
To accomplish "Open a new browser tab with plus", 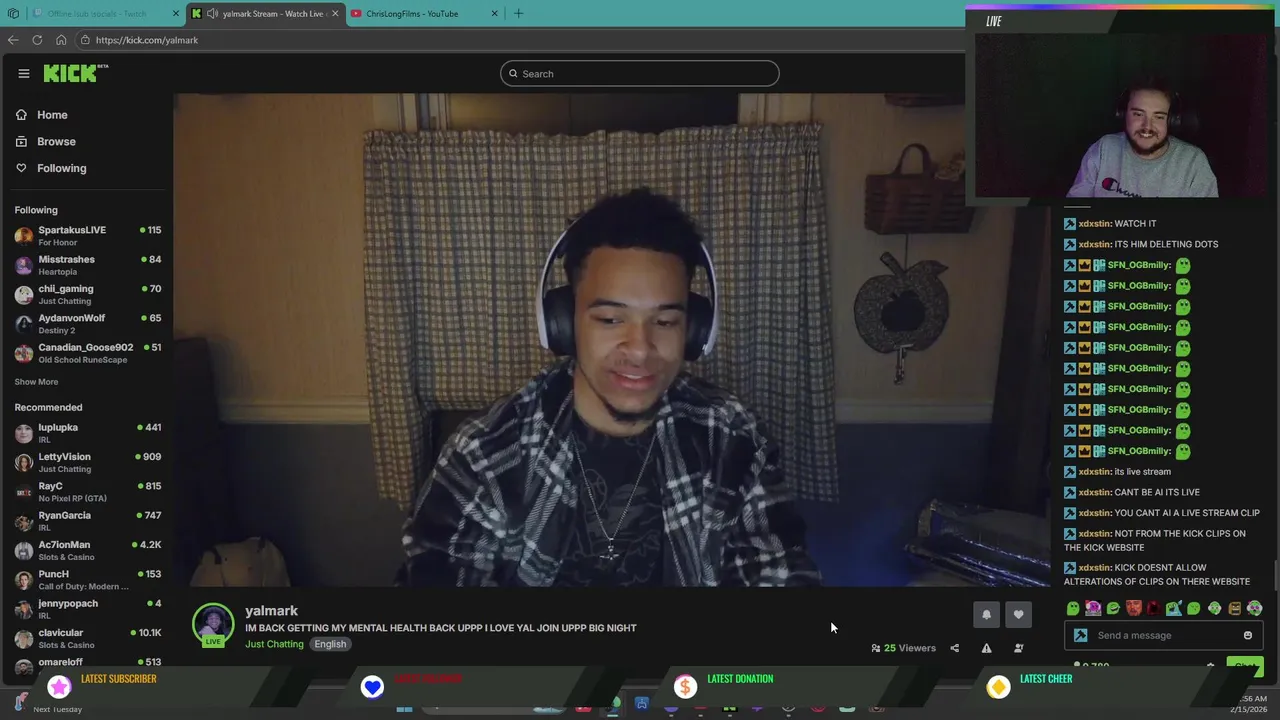I will click(x=518, y=13).
